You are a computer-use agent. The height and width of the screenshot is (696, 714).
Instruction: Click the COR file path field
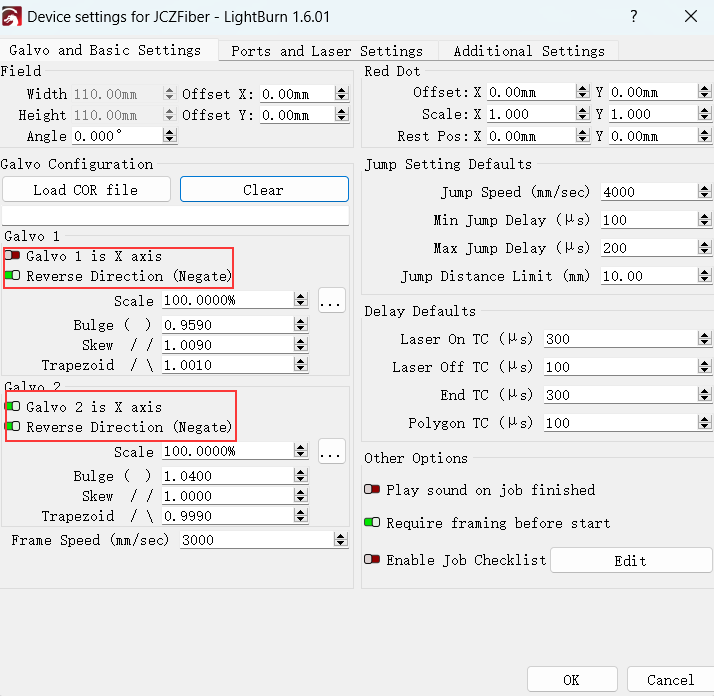click(175, 216)
